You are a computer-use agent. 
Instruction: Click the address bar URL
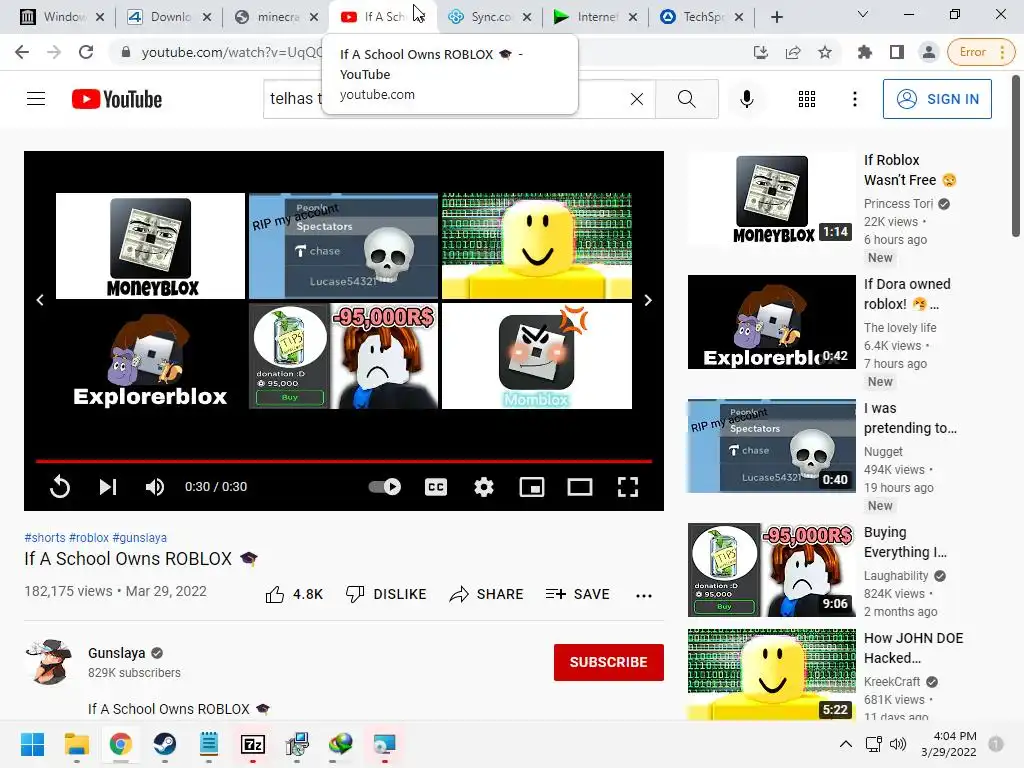[232, 52]
